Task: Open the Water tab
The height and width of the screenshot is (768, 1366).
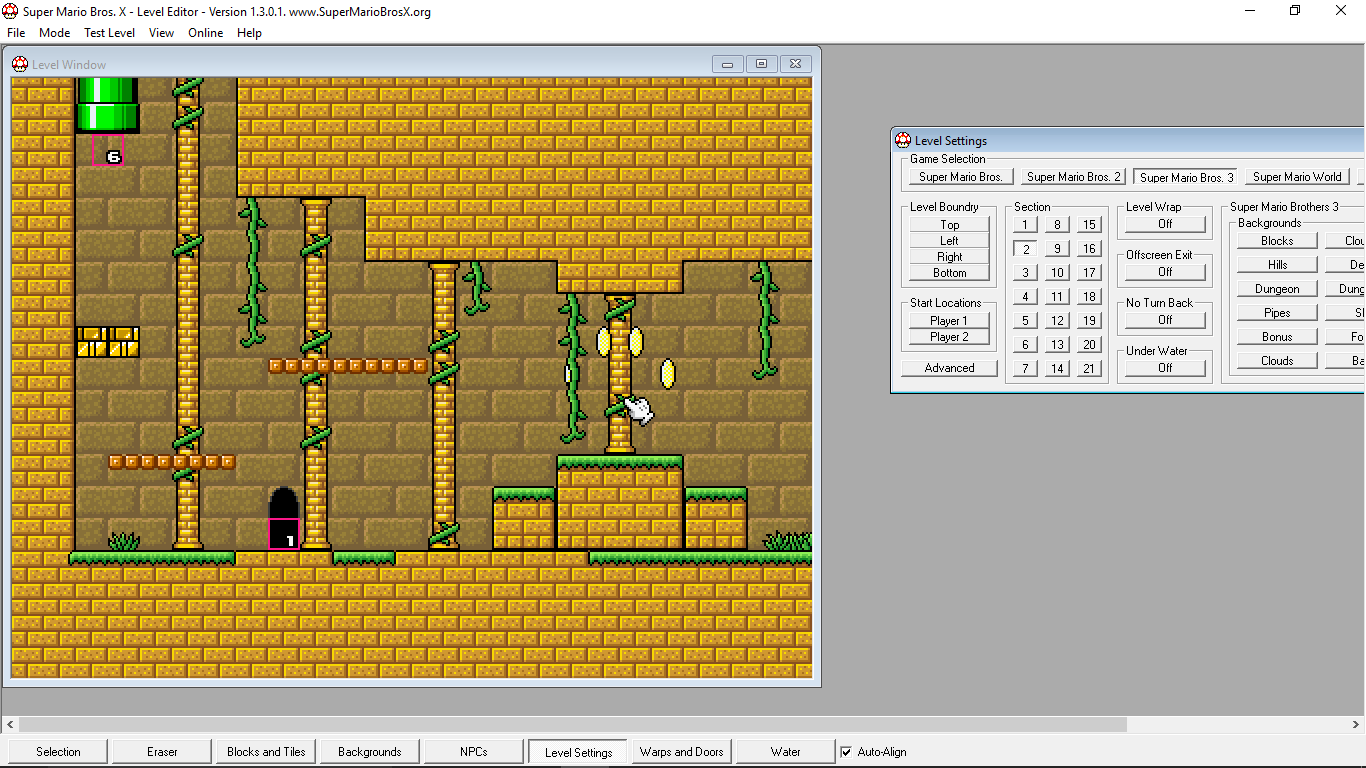Action: (786, 752)
